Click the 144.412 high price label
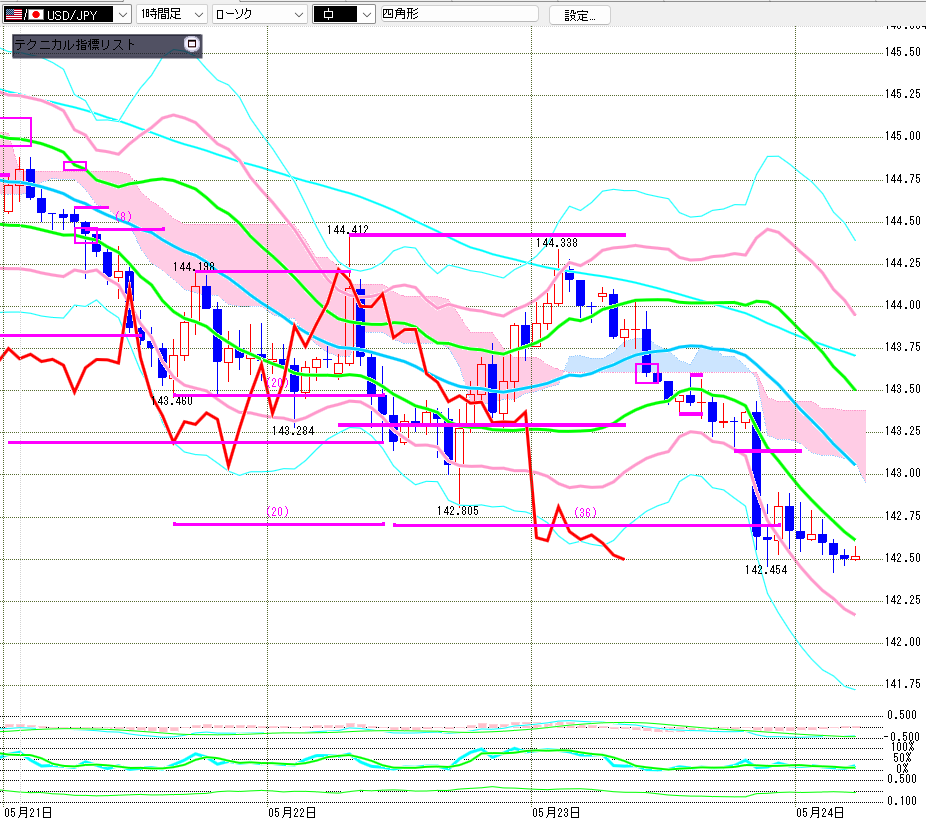926x822 pixels. (348, 229)
